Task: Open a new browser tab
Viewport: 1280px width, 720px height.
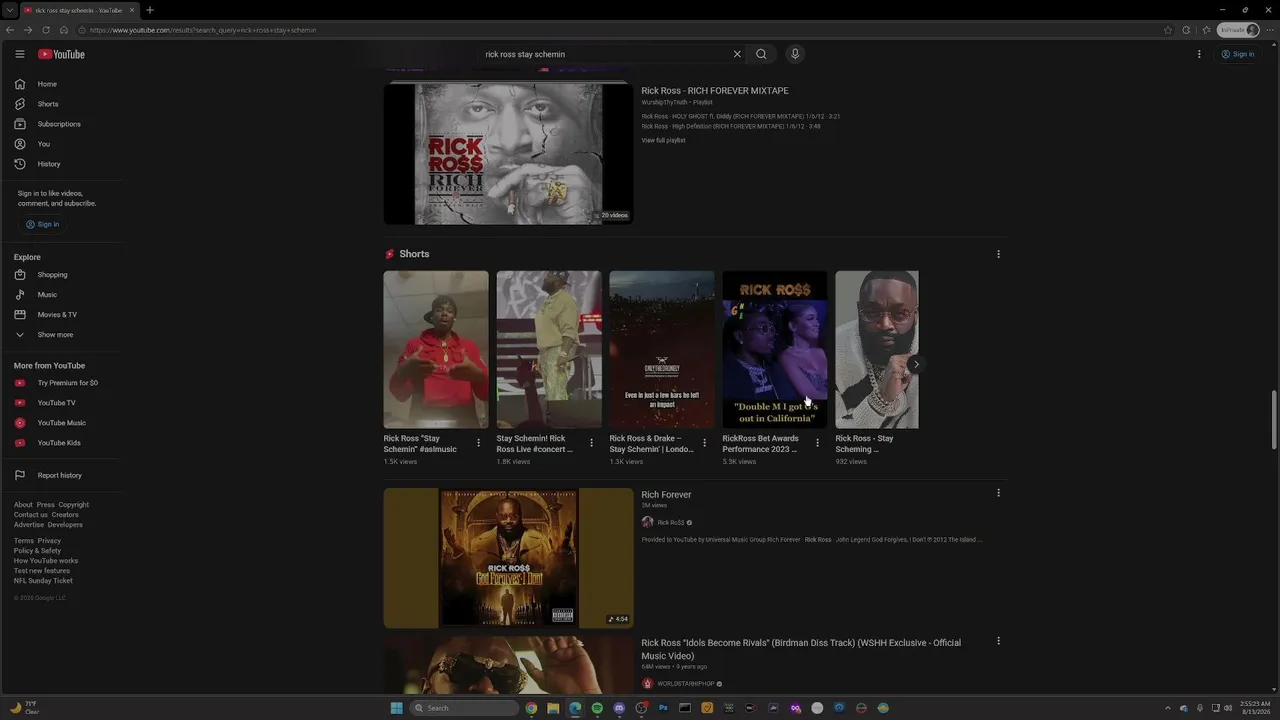Action: point(150,10)
